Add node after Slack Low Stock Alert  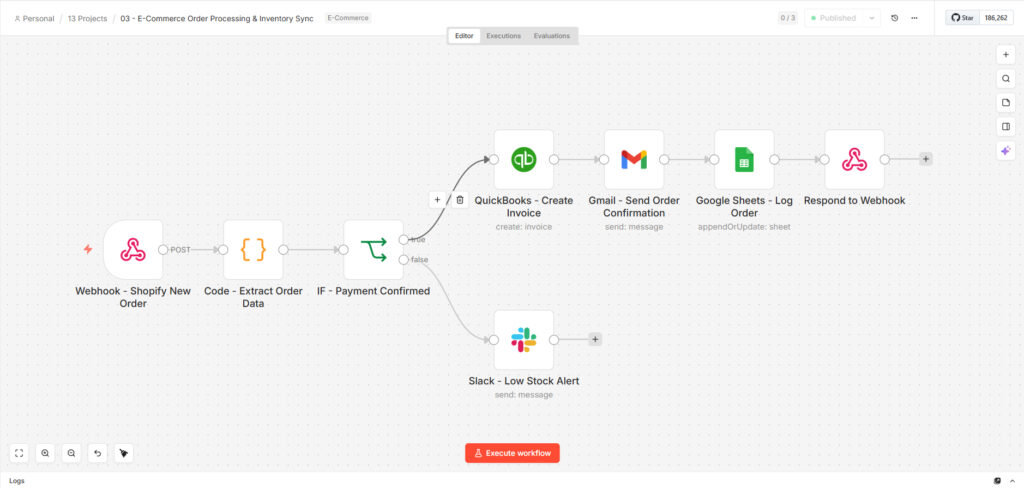click(595, 339)
